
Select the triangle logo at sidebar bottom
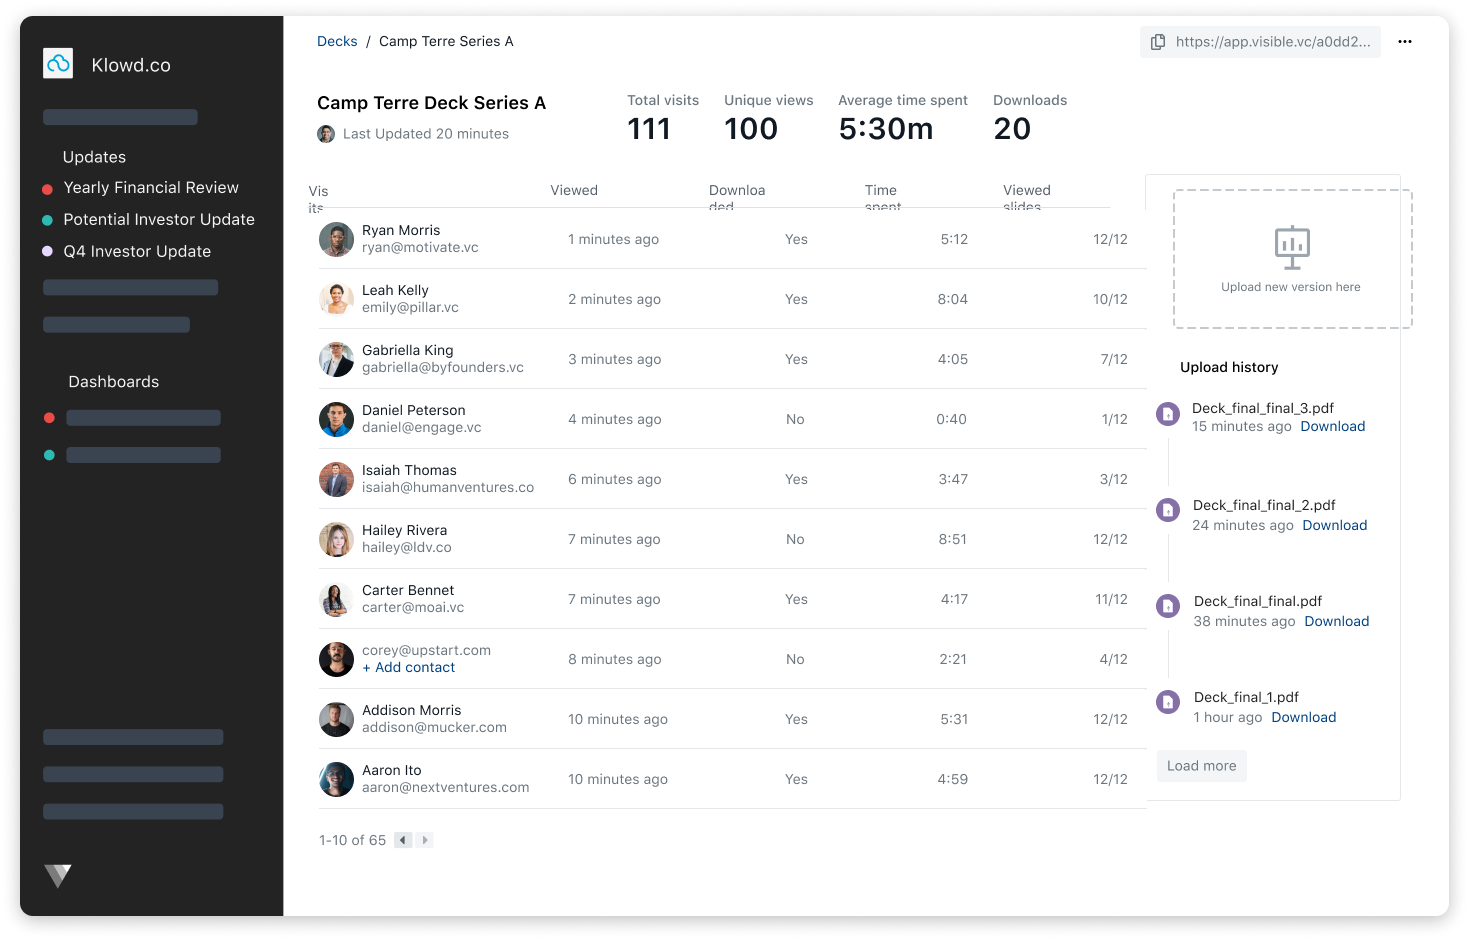click(x=58, y=876)
